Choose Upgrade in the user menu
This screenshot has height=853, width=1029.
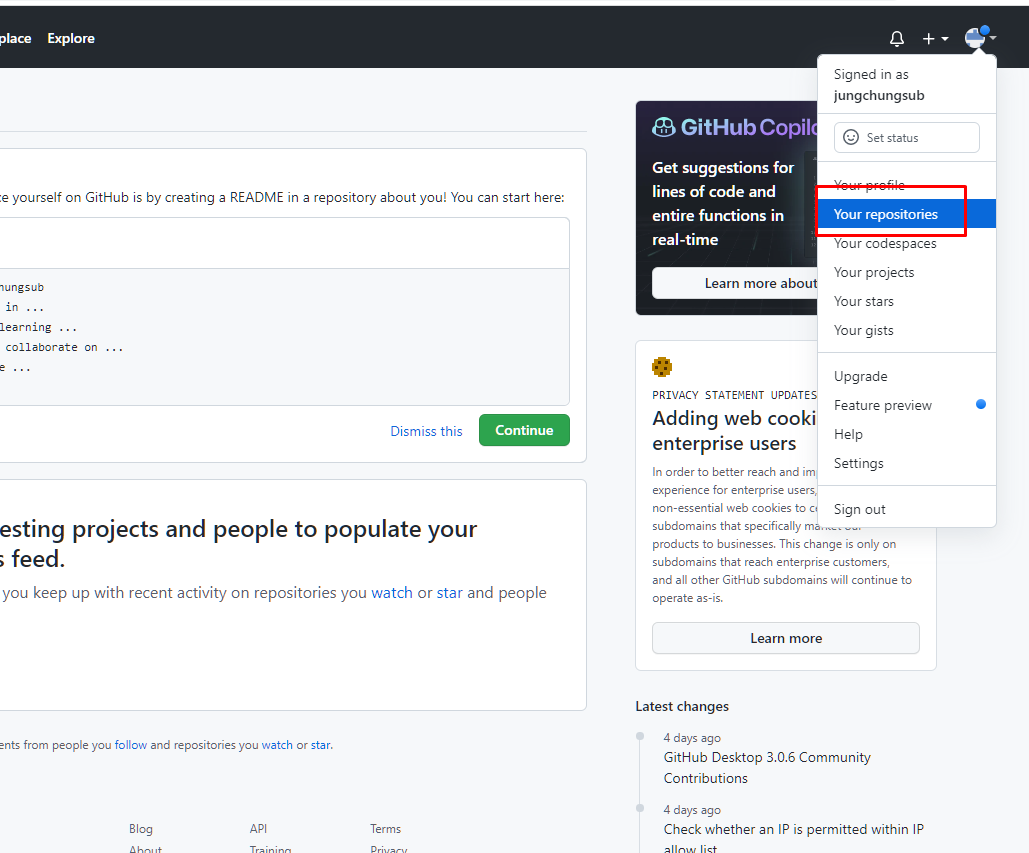point(906,376)
